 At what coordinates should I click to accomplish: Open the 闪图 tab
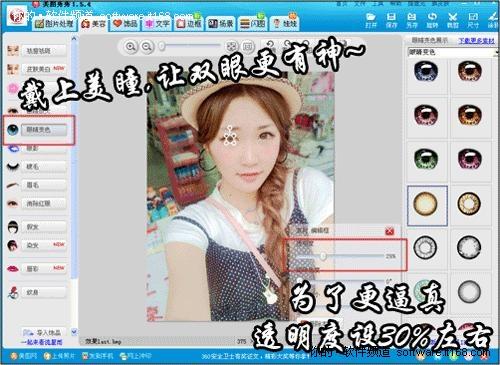tap(253, 24)
